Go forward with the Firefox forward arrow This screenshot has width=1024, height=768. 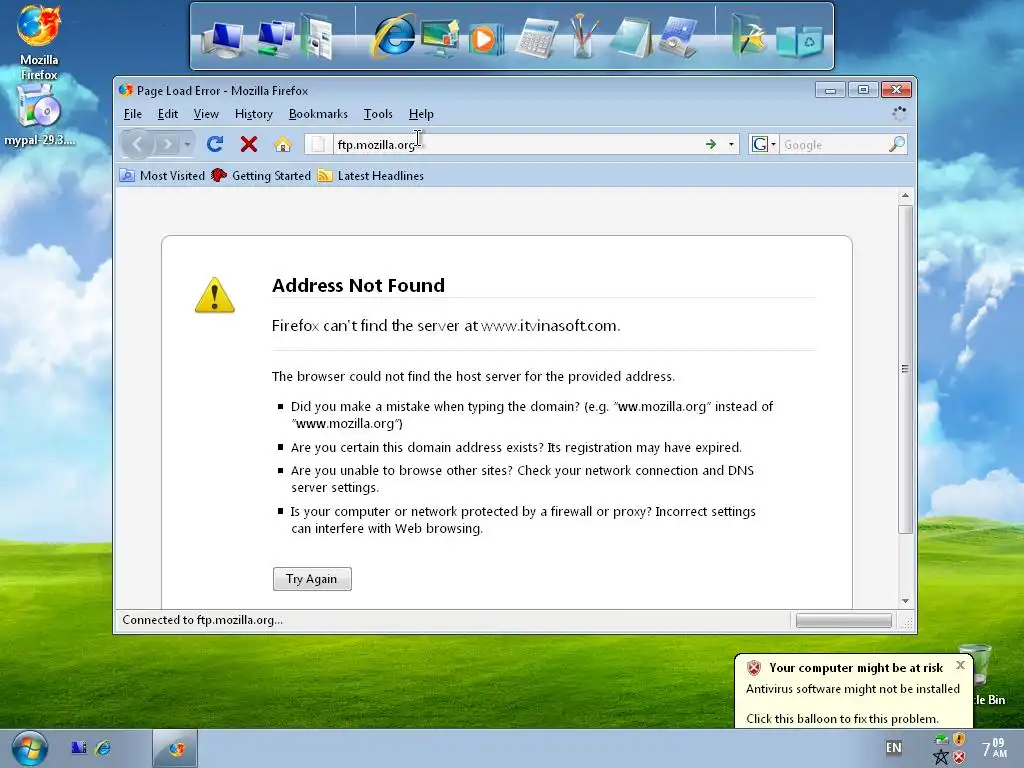pyautogui.click(x=167, y=144)
